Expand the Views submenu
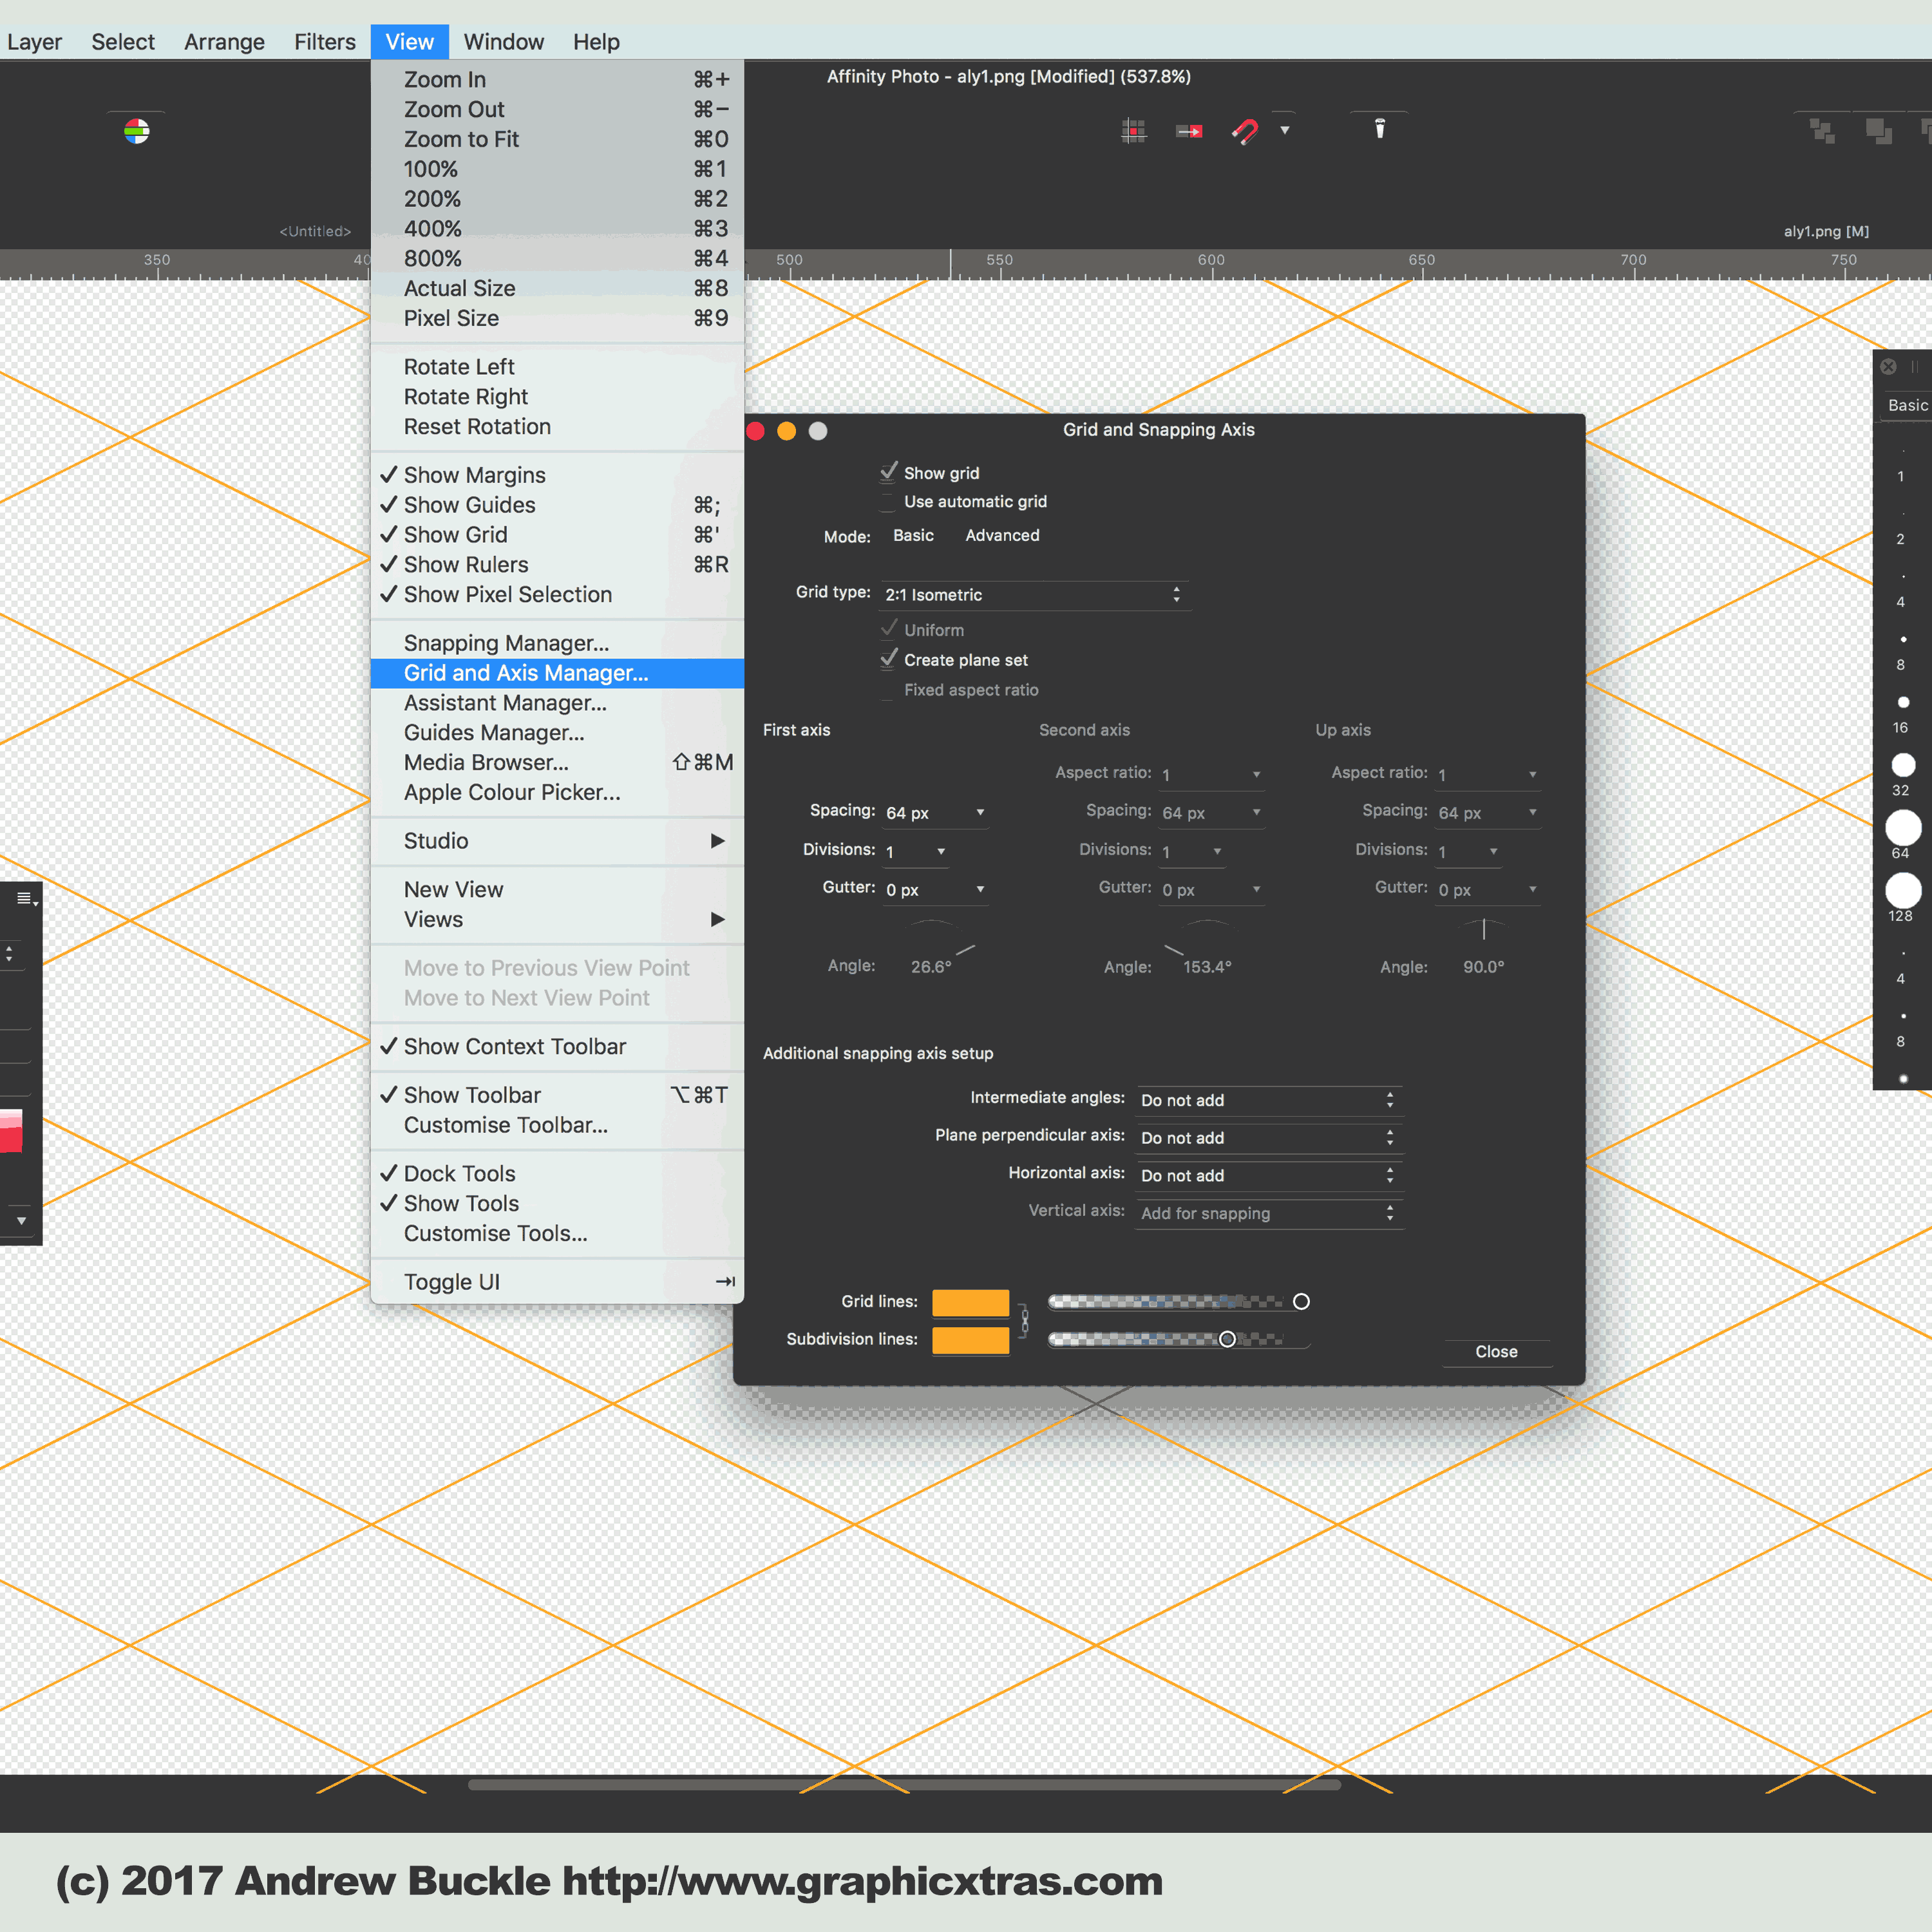This screenshot has height=1932, width=1932. click(557, 920)
